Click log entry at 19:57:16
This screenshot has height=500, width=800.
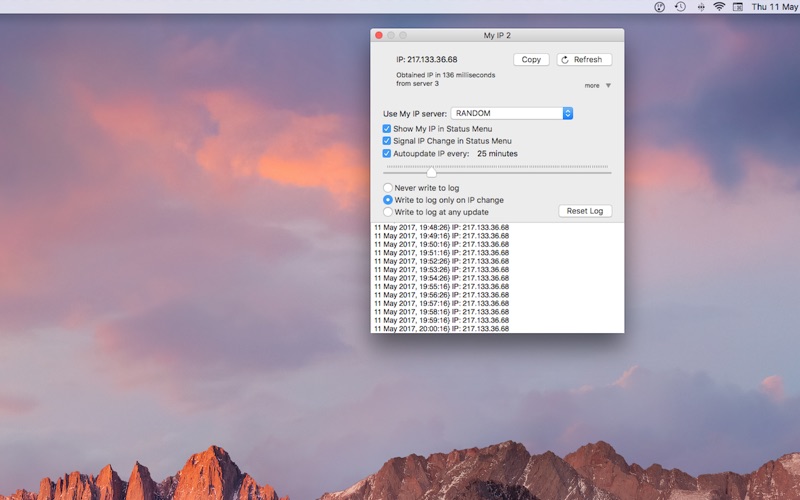pos(441,303)
